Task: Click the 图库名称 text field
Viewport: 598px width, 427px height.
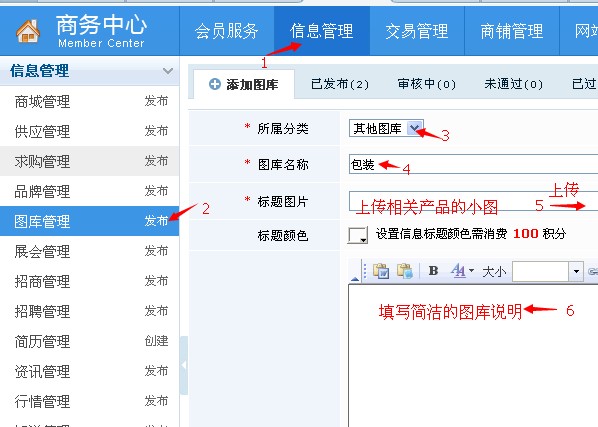Action: click(473, 164)
